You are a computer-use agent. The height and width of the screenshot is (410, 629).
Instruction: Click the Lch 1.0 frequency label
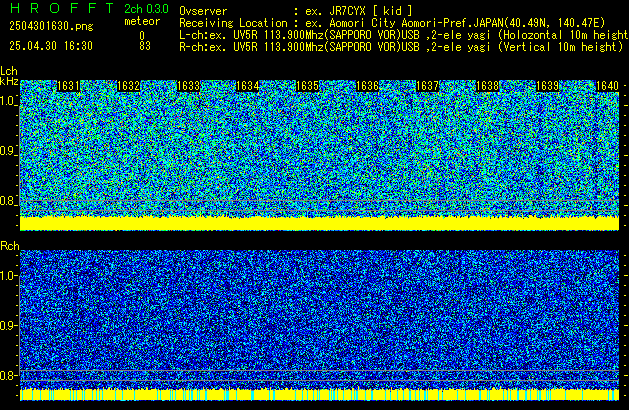8,101
